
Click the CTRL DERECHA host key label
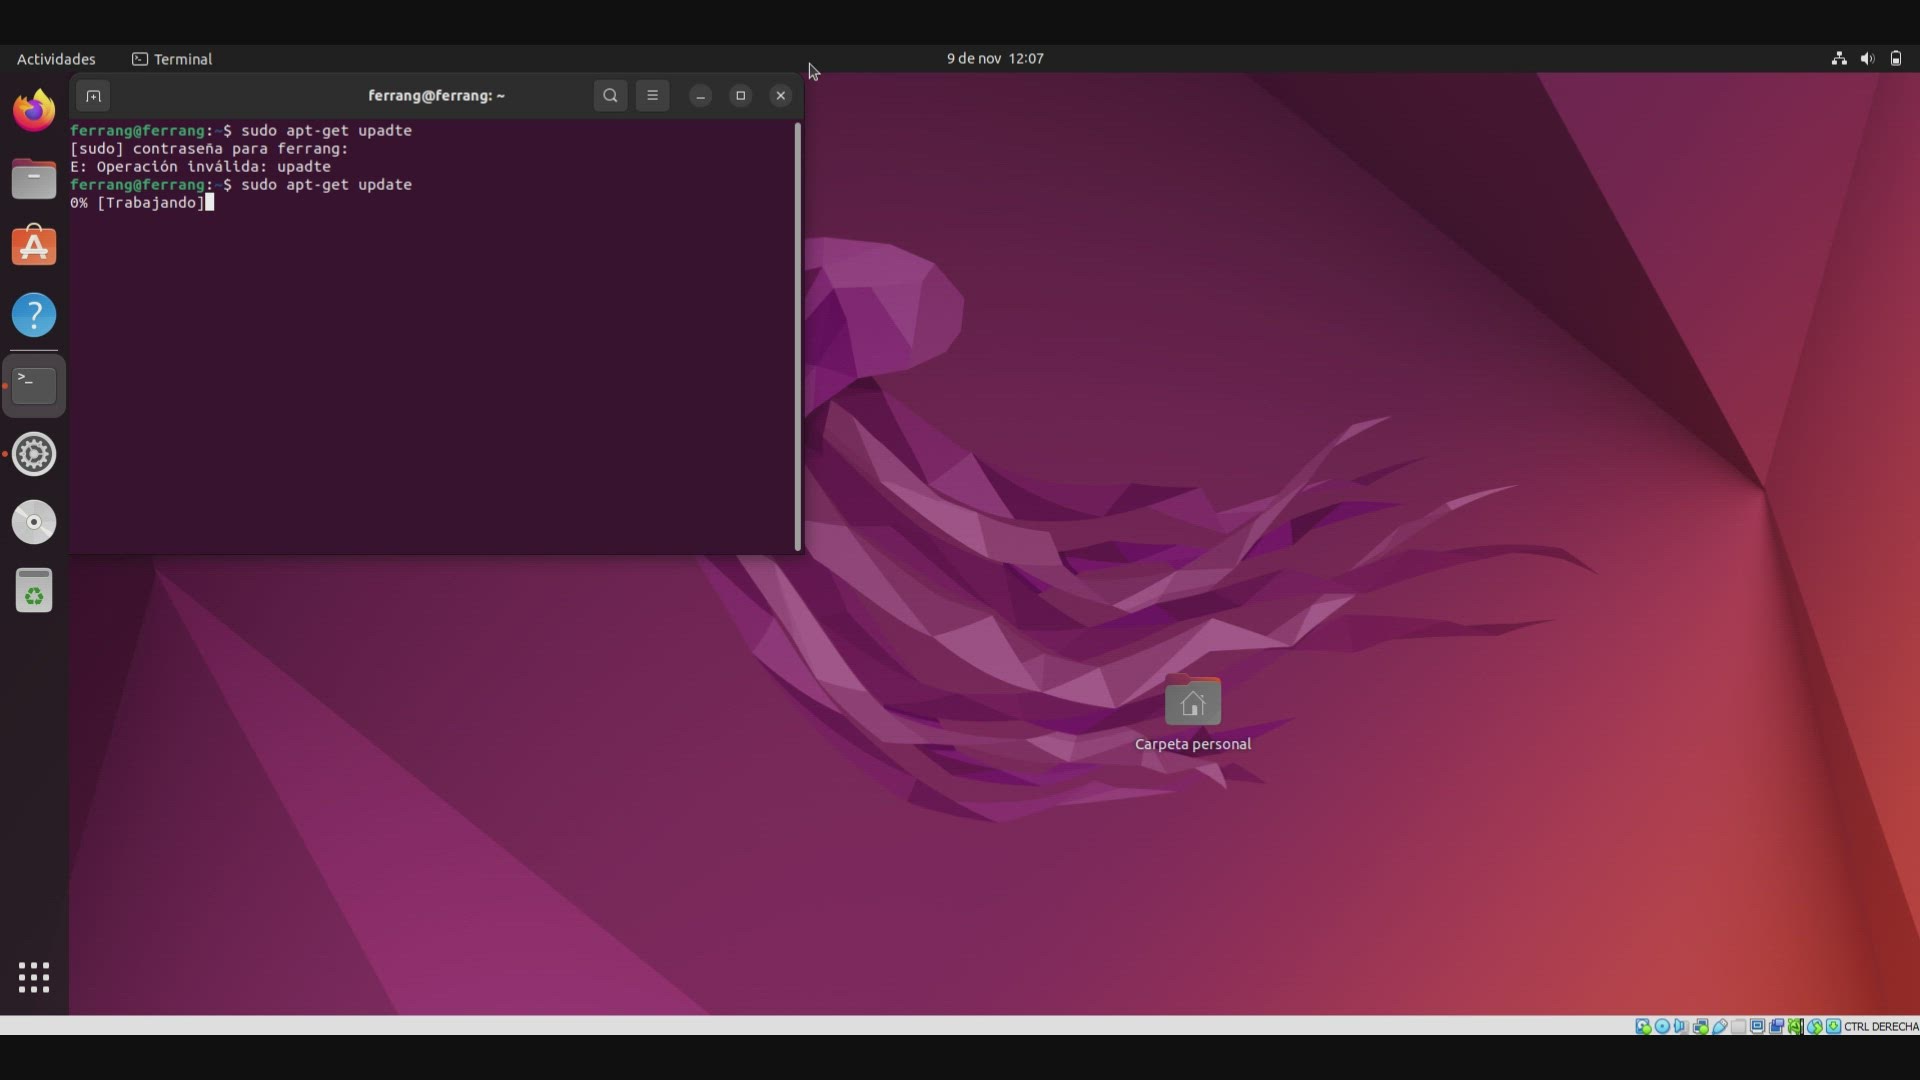coord(1881,1026)
